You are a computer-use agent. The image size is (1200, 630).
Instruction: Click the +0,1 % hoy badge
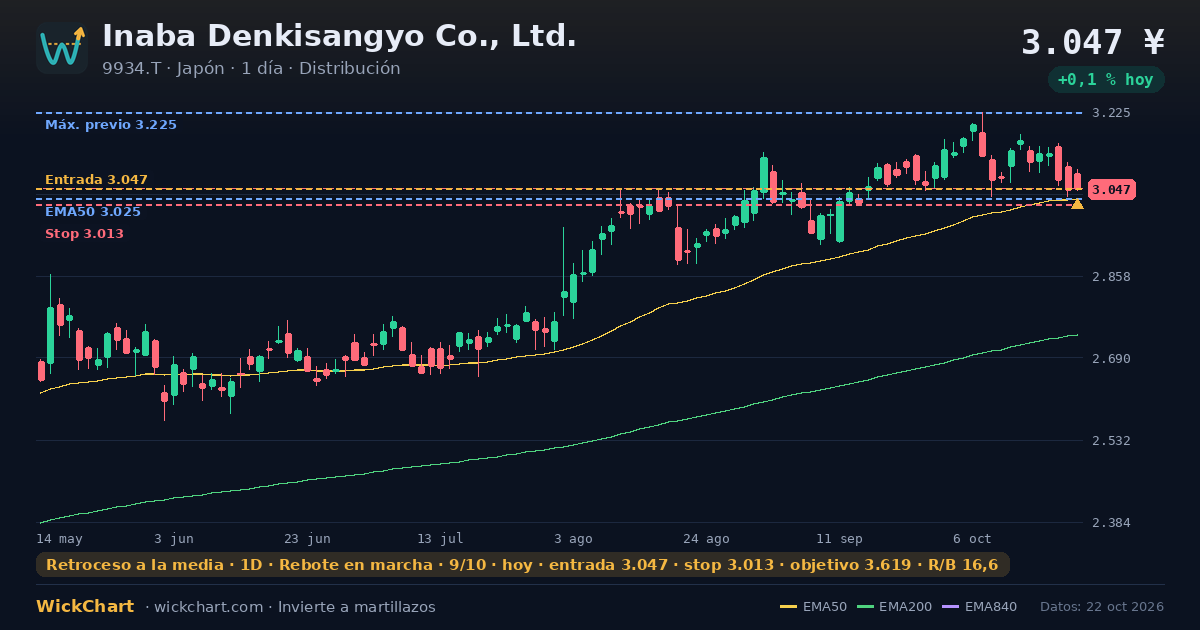[x=1106, y=80]
